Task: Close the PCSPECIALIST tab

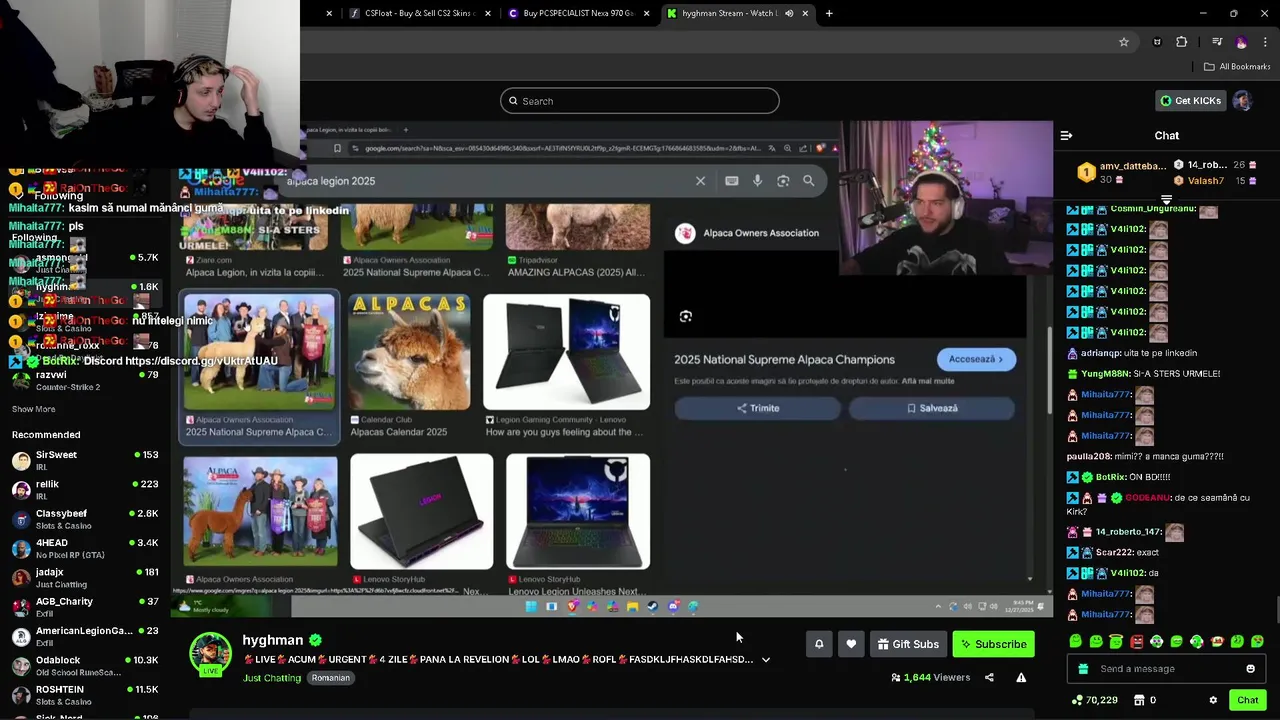Action: 647,13
